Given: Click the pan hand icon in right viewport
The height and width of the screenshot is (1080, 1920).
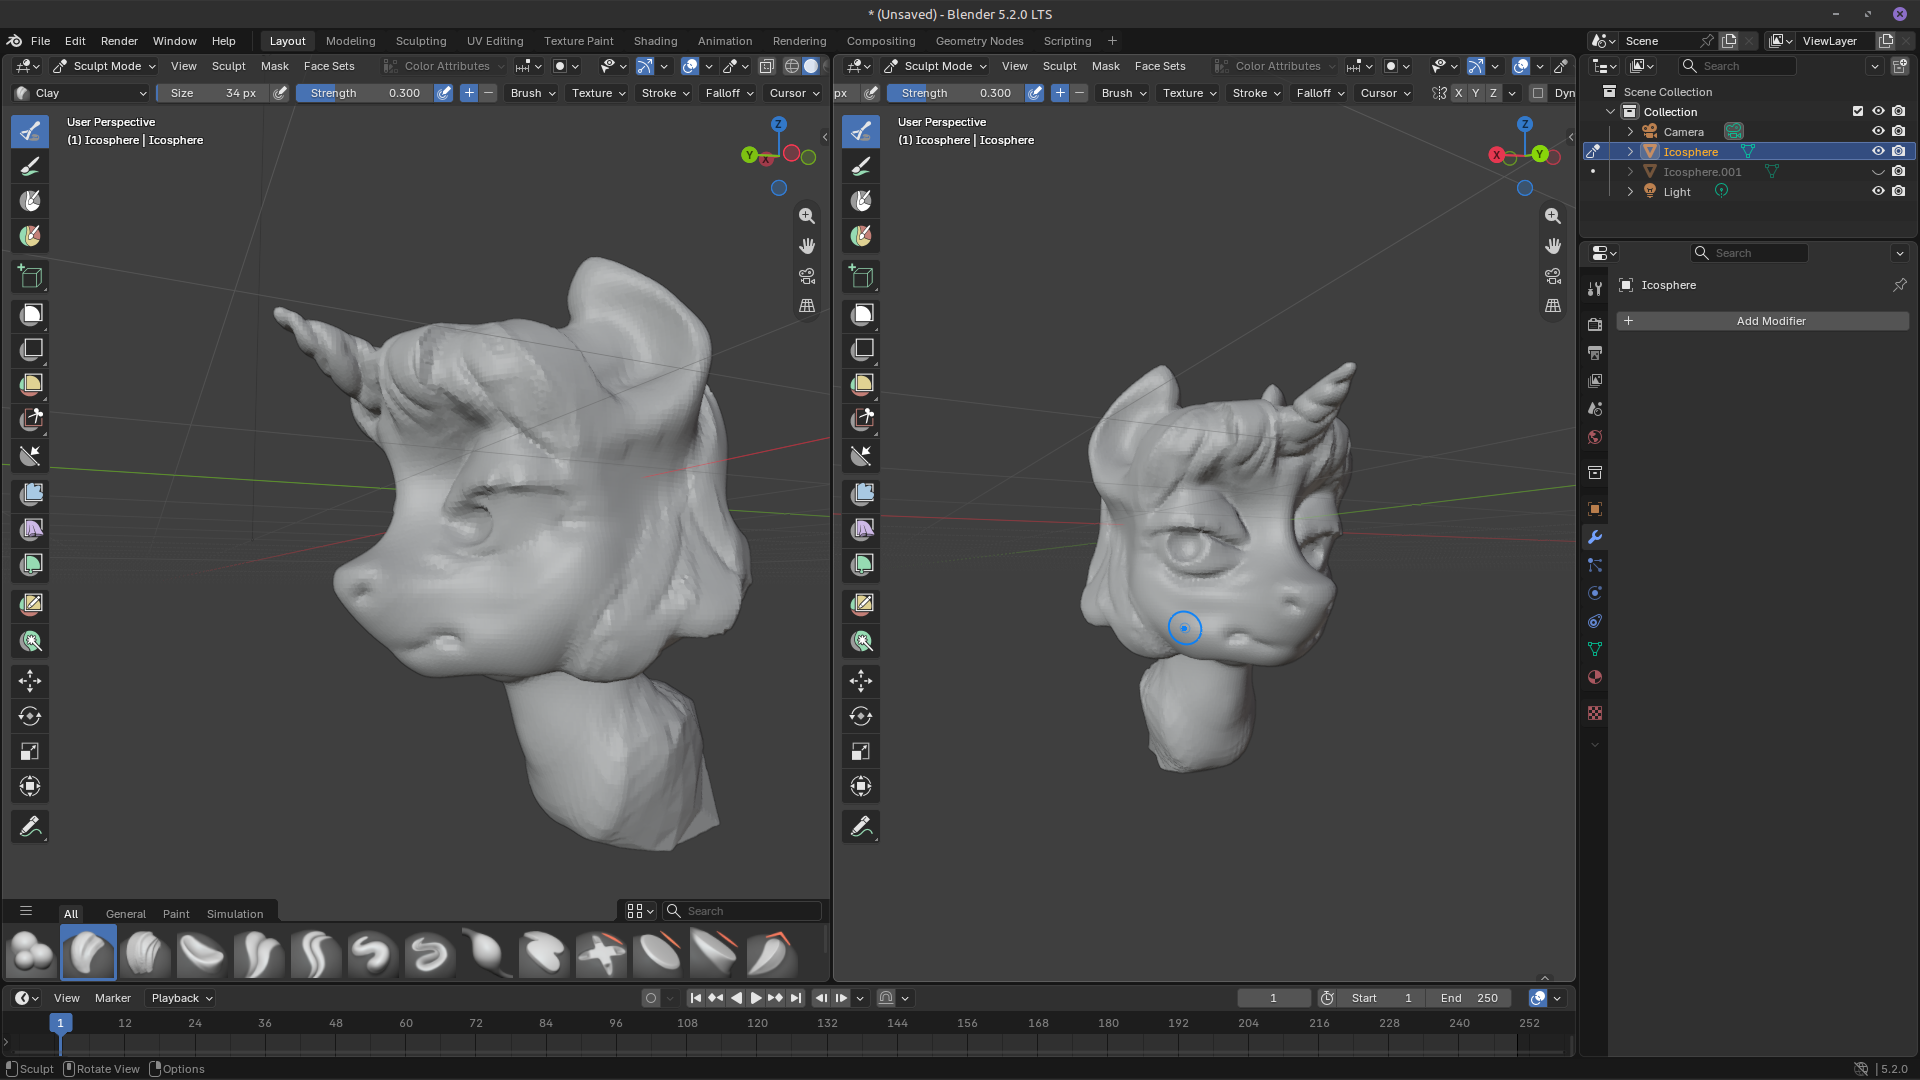Looking at the screenshot, I should click(1553, 246).
